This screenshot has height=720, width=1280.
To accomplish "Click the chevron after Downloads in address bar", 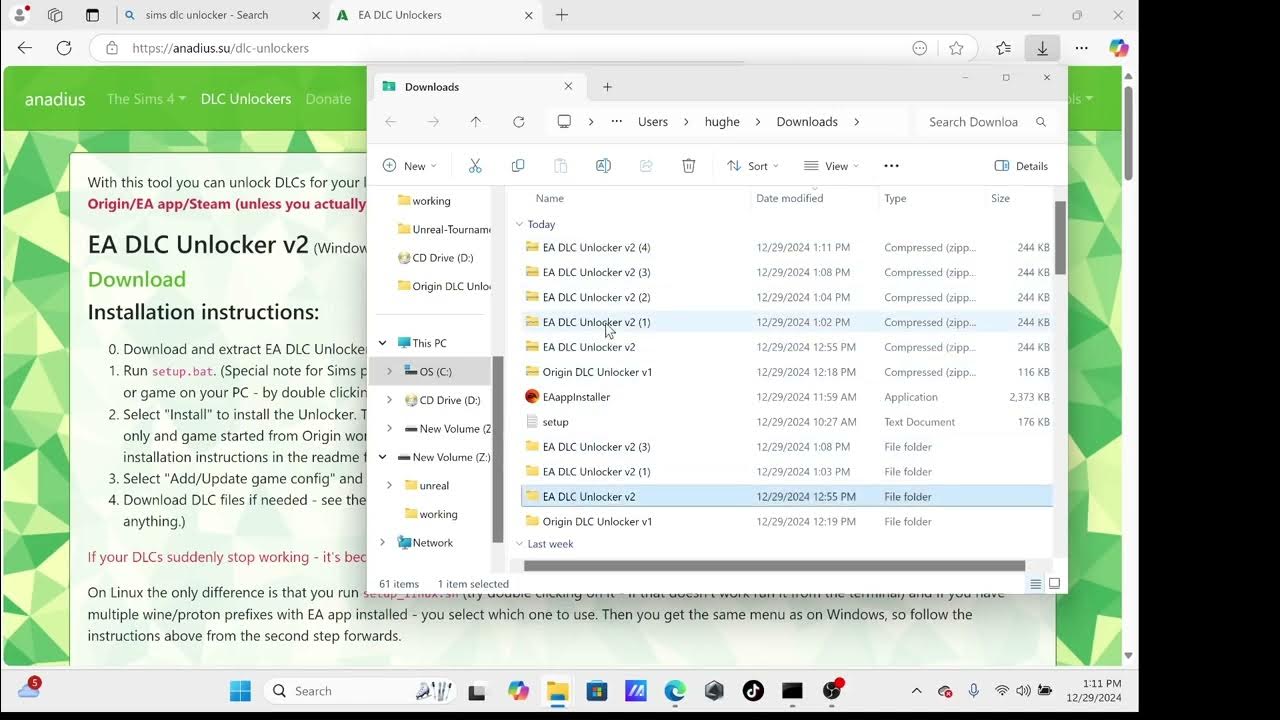I will (857, 122).
